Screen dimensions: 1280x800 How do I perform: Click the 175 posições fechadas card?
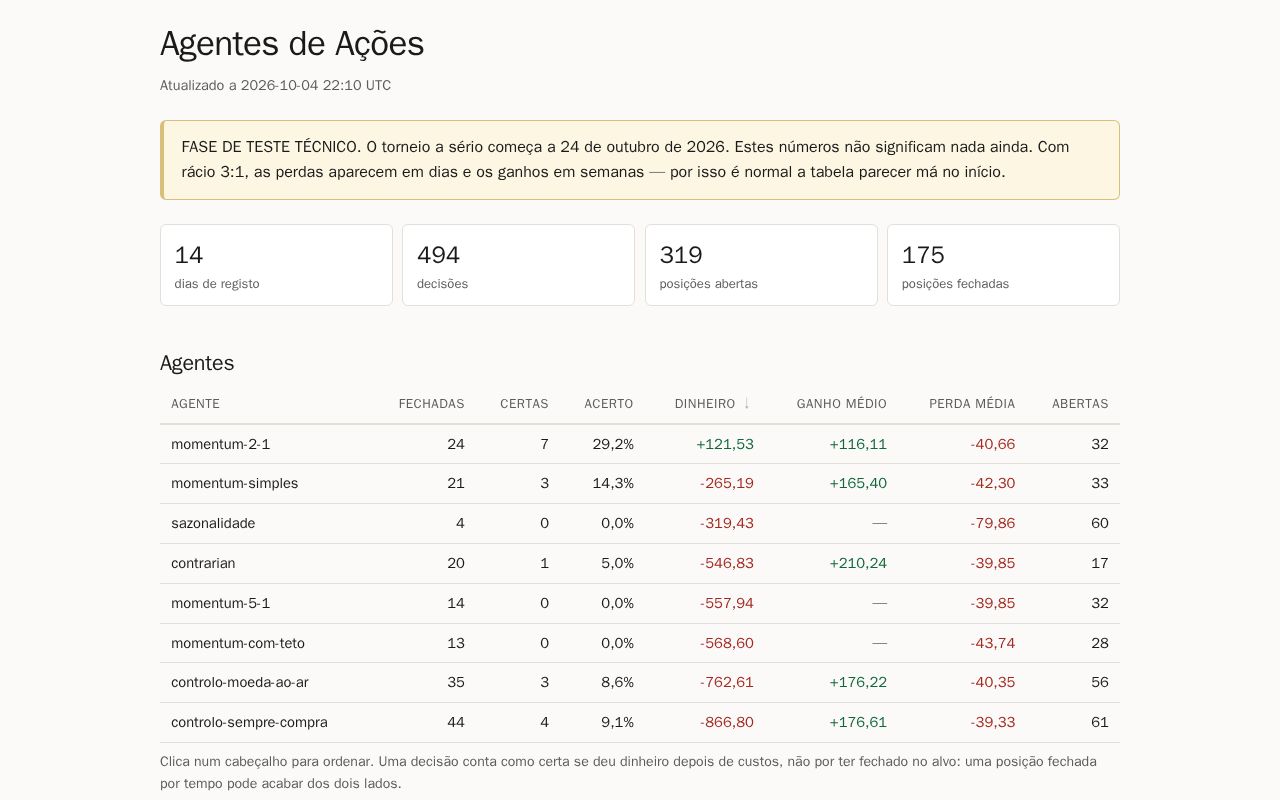point(1003,265)
